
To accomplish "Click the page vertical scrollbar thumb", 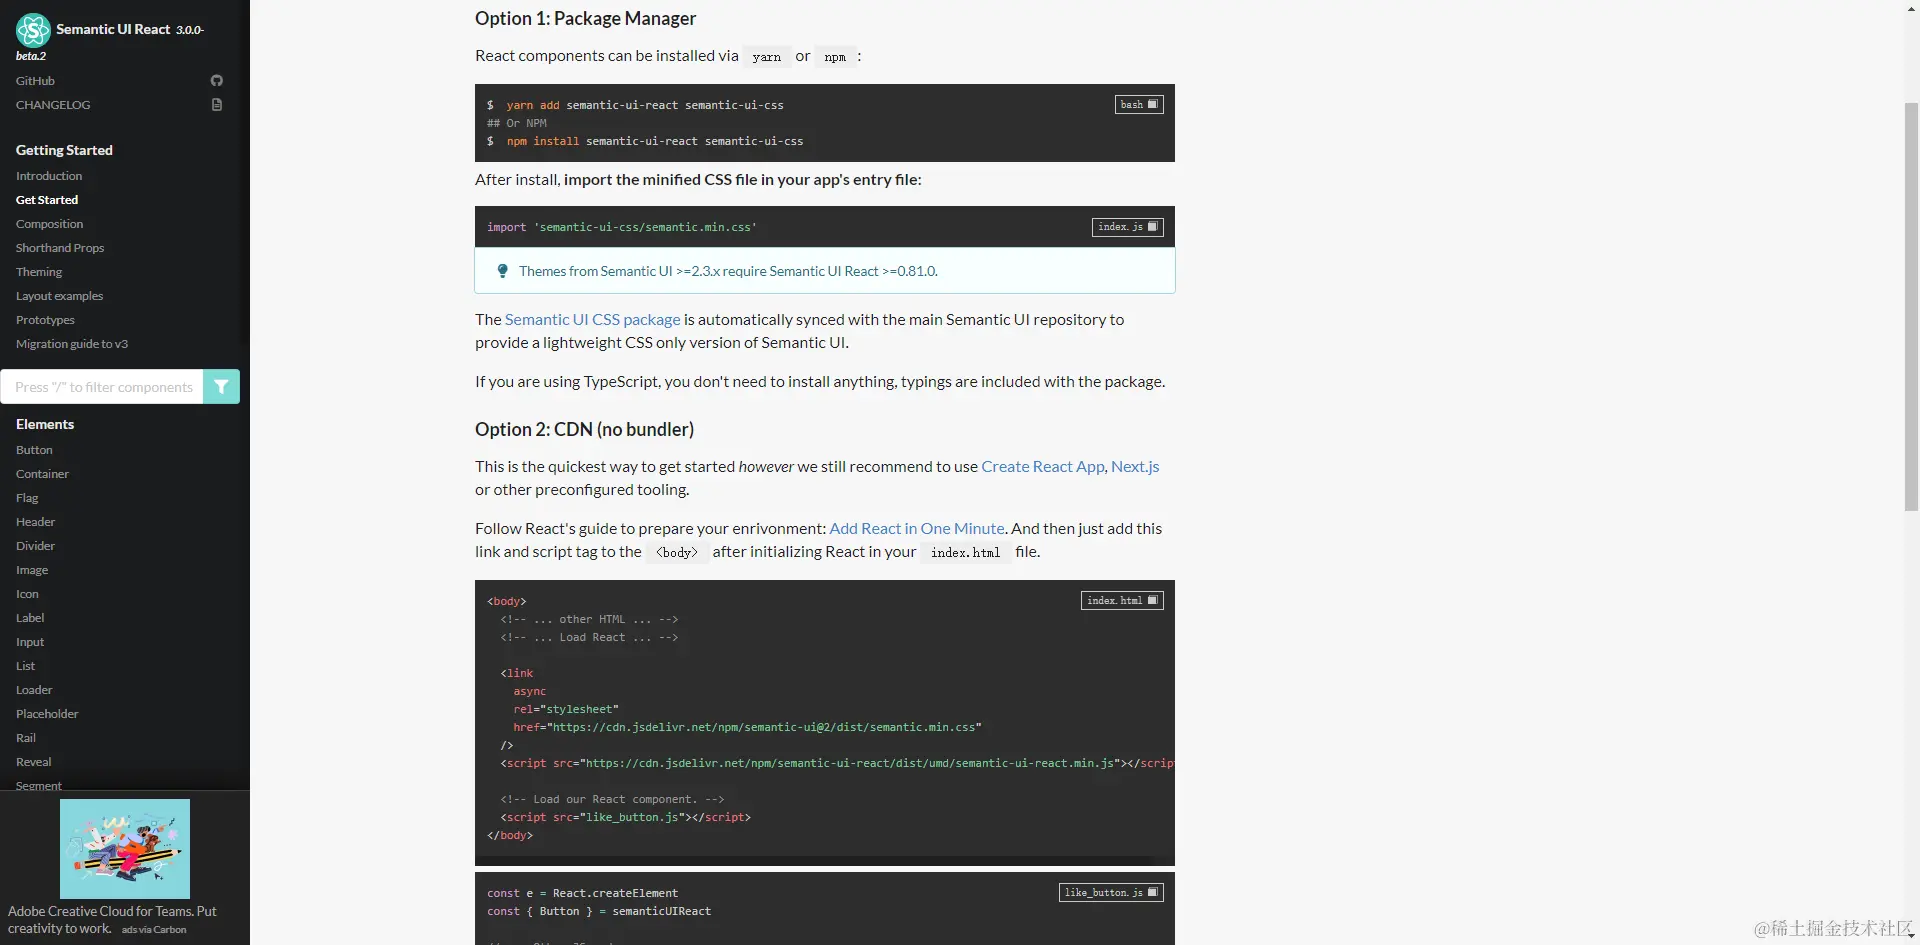I will pyautogui.click(x=1911, y=306).
